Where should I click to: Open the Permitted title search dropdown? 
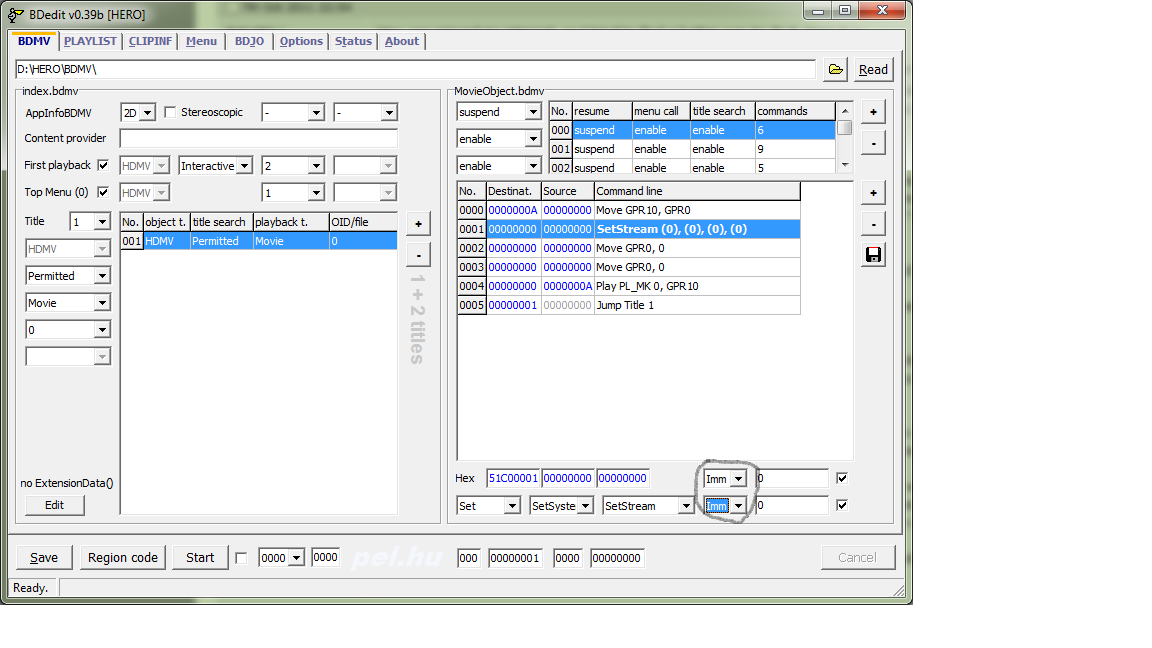[102, 276]
